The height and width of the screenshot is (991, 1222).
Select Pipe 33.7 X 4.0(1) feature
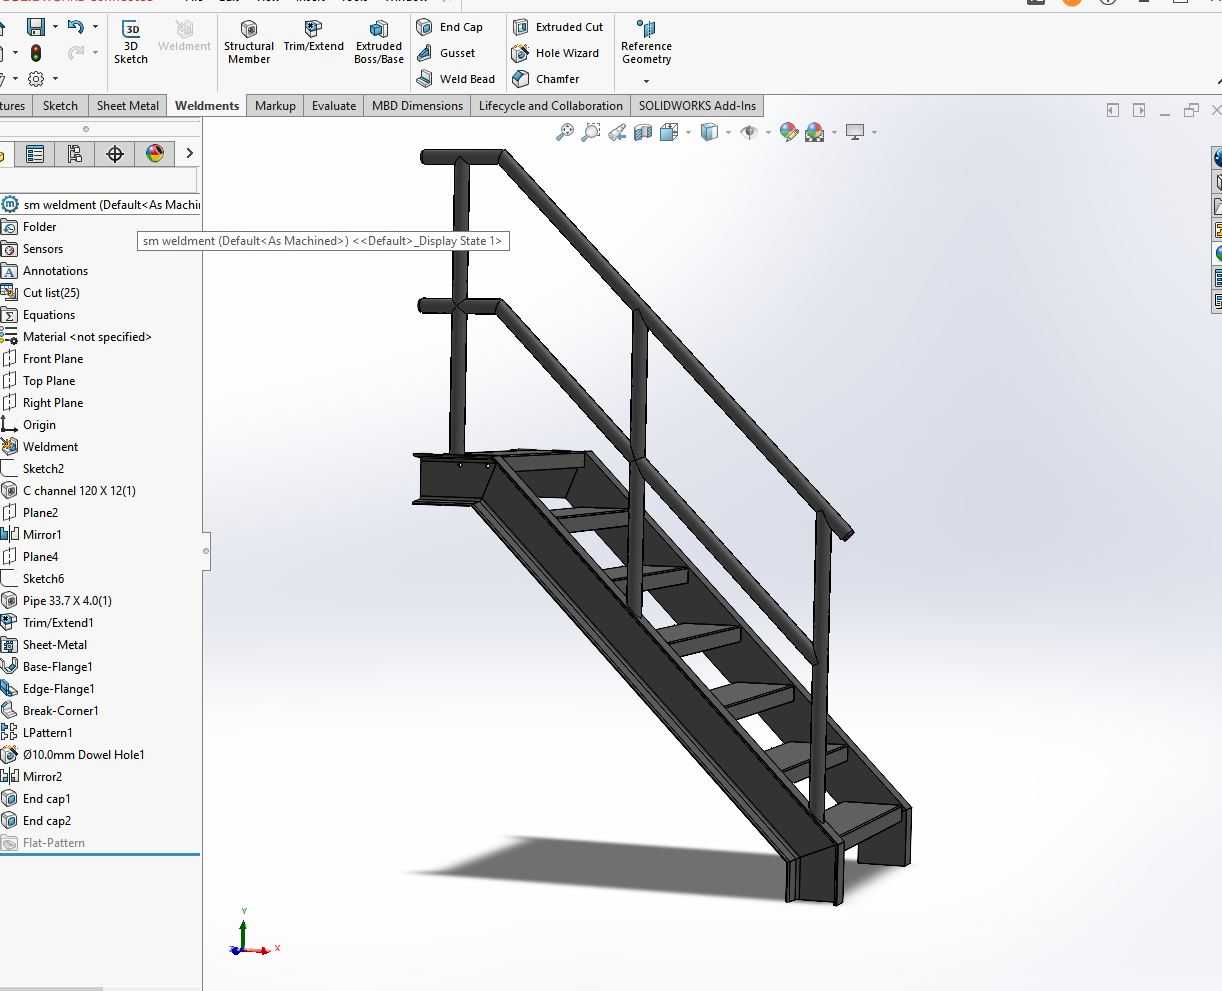(x=67, y=601)
